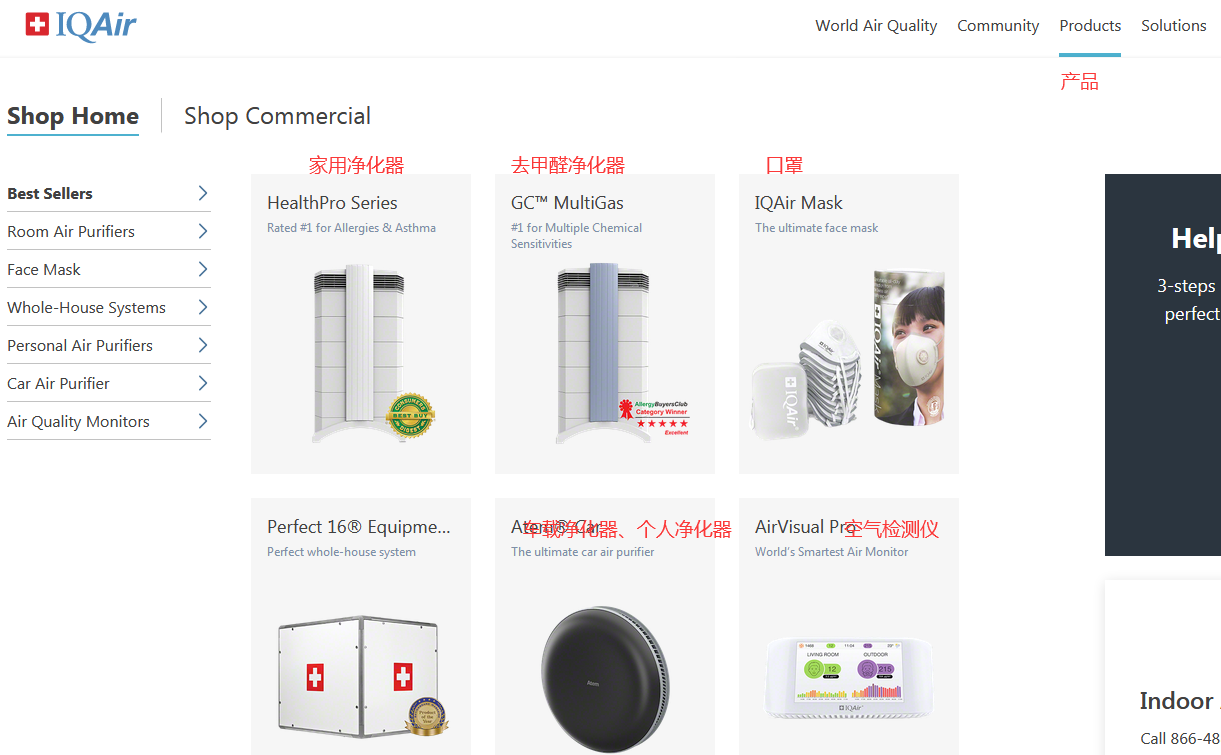Expand the Car Air Purifier chevron

(x=202, y=383)
